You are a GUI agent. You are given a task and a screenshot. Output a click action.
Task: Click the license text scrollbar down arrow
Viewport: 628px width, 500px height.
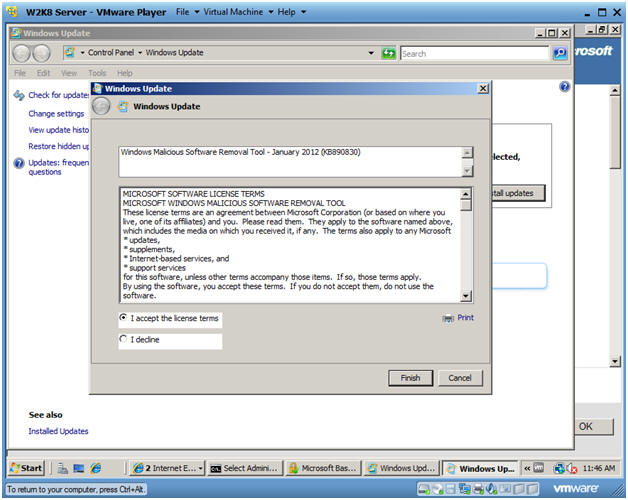click(x=465, y=296)
